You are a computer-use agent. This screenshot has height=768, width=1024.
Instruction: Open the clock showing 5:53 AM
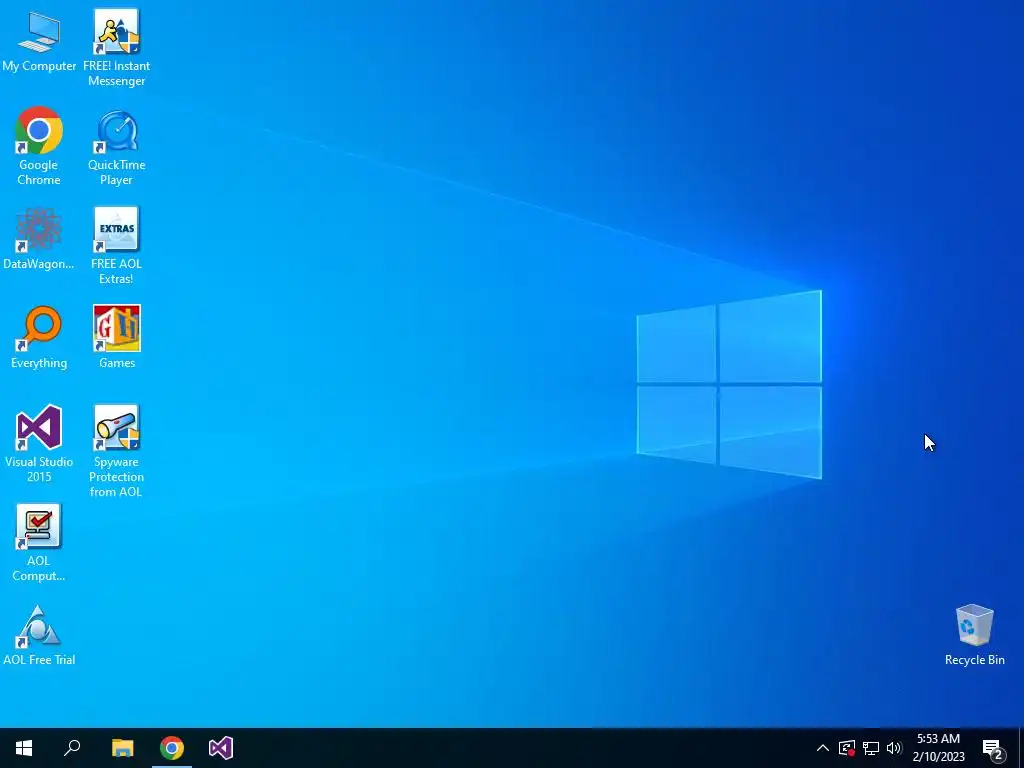(x=938, y=748)
